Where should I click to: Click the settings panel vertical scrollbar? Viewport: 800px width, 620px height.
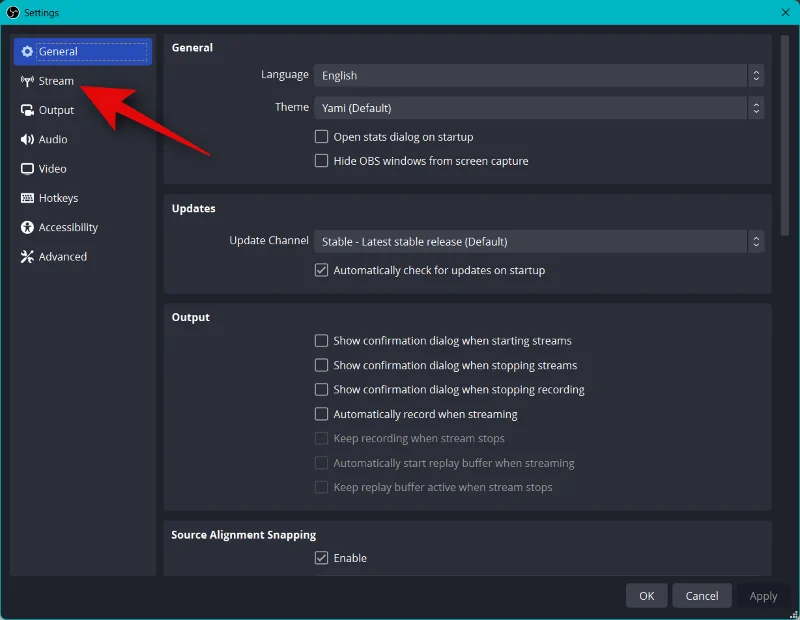click(785, 135)
